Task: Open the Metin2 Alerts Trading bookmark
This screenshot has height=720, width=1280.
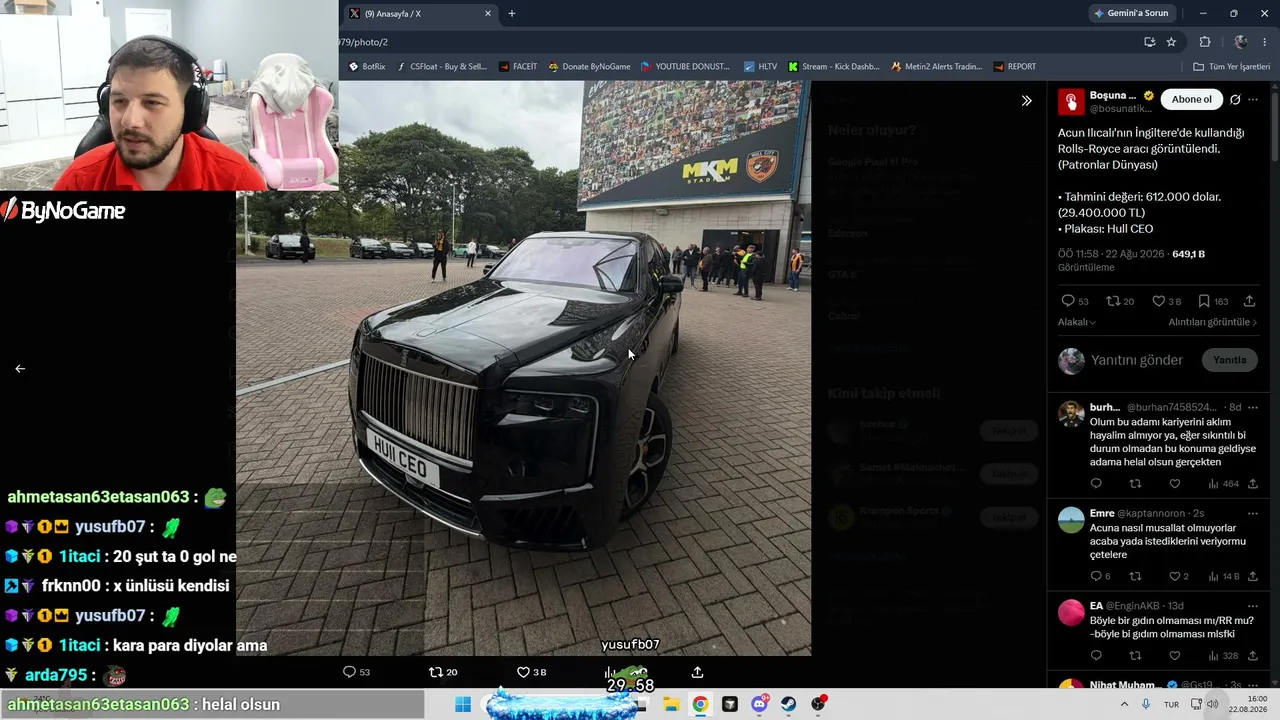Action: 937,67
